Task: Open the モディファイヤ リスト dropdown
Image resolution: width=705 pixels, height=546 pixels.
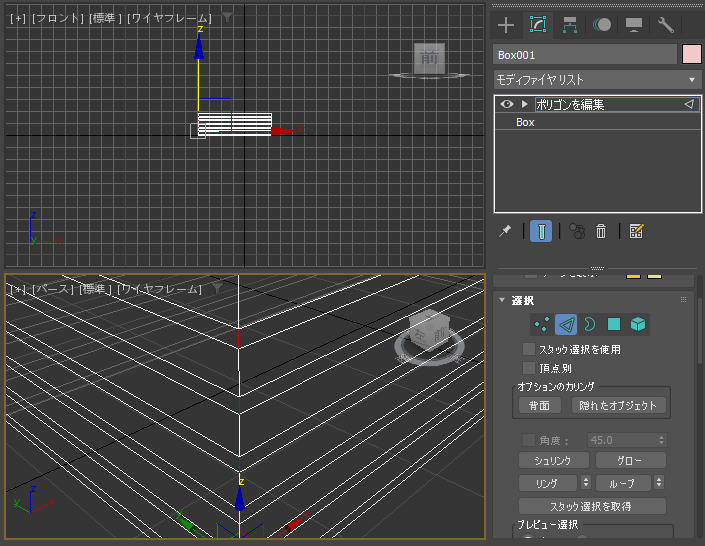Action: pos(597,80)
